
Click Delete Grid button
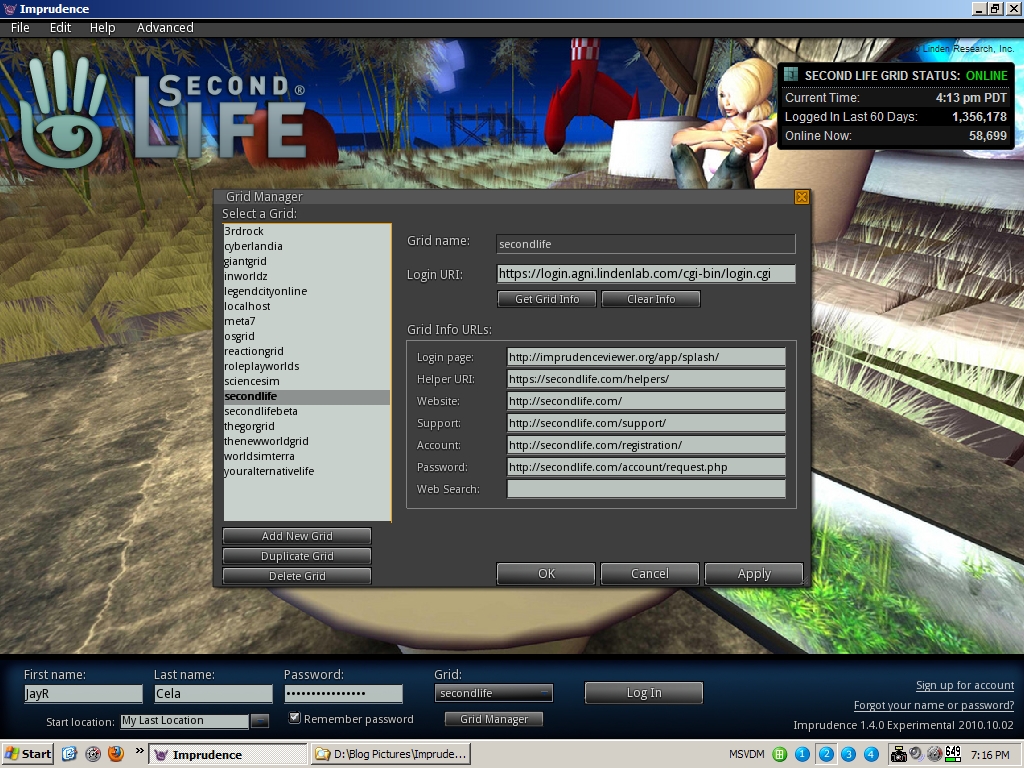coord(297,576)
